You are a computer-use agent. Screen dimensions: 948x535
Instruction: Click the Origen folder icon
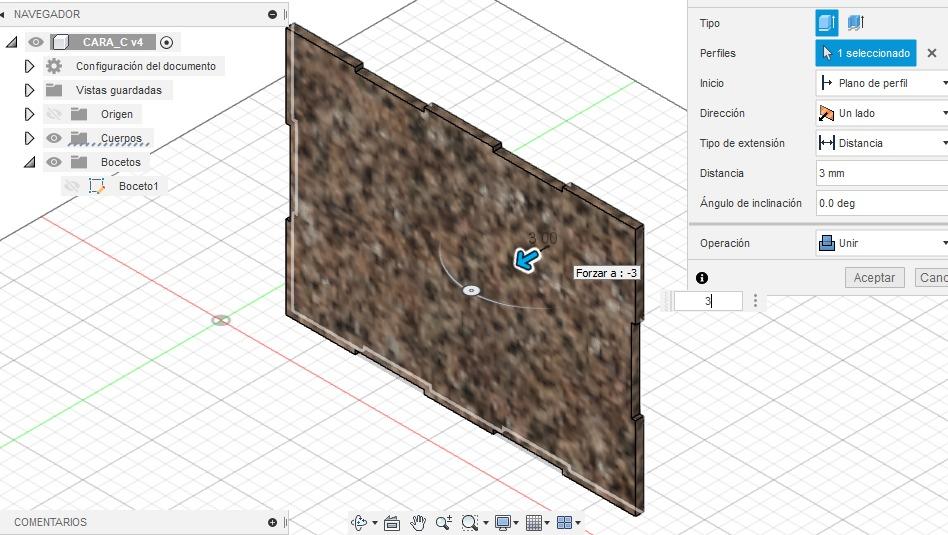79,114
